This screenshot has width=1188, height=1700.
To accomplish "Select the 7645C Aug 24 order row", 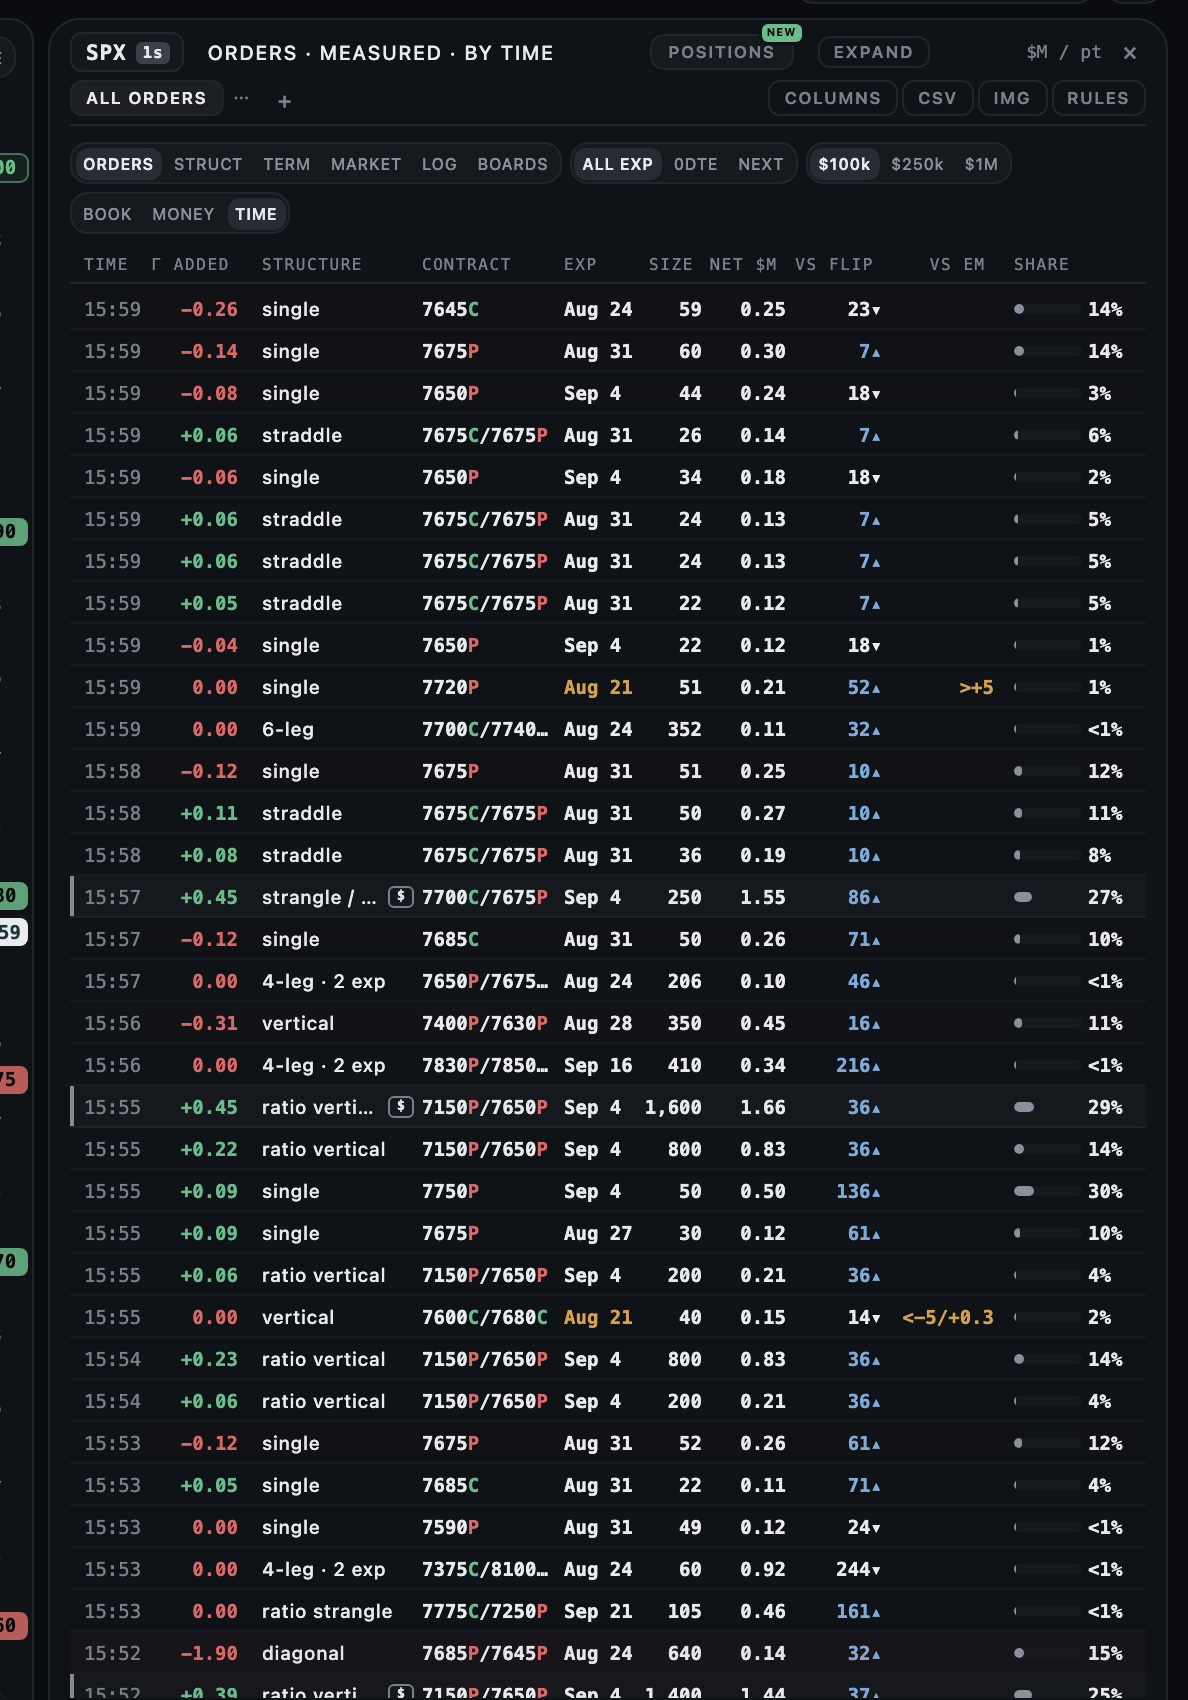I will 608,309.
